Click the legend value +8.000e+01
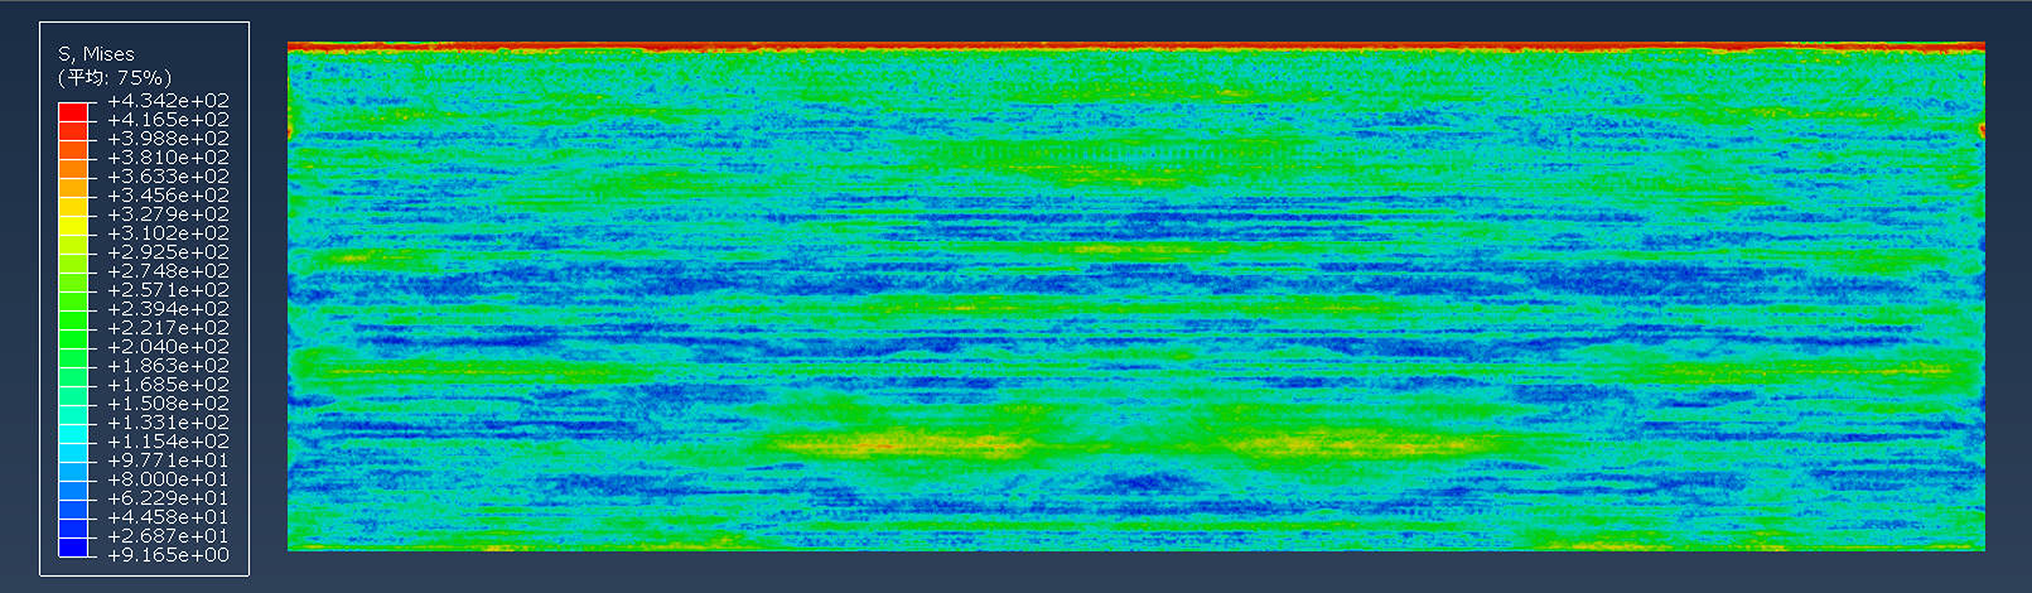This screenshot has height=593, width=2032. coord(168,479)
